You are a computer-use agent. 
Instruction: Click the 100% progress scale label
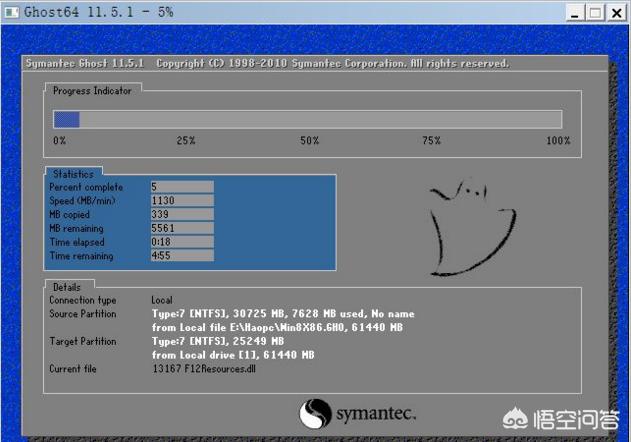(558, 140)
